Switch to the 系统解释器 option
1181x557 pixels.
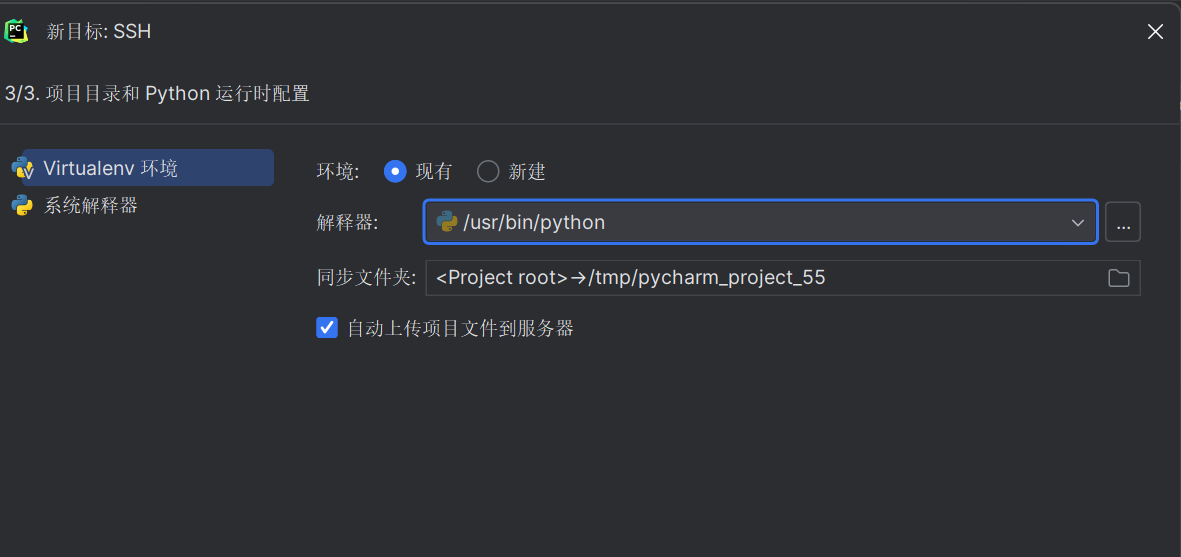[x=91, y=206]
